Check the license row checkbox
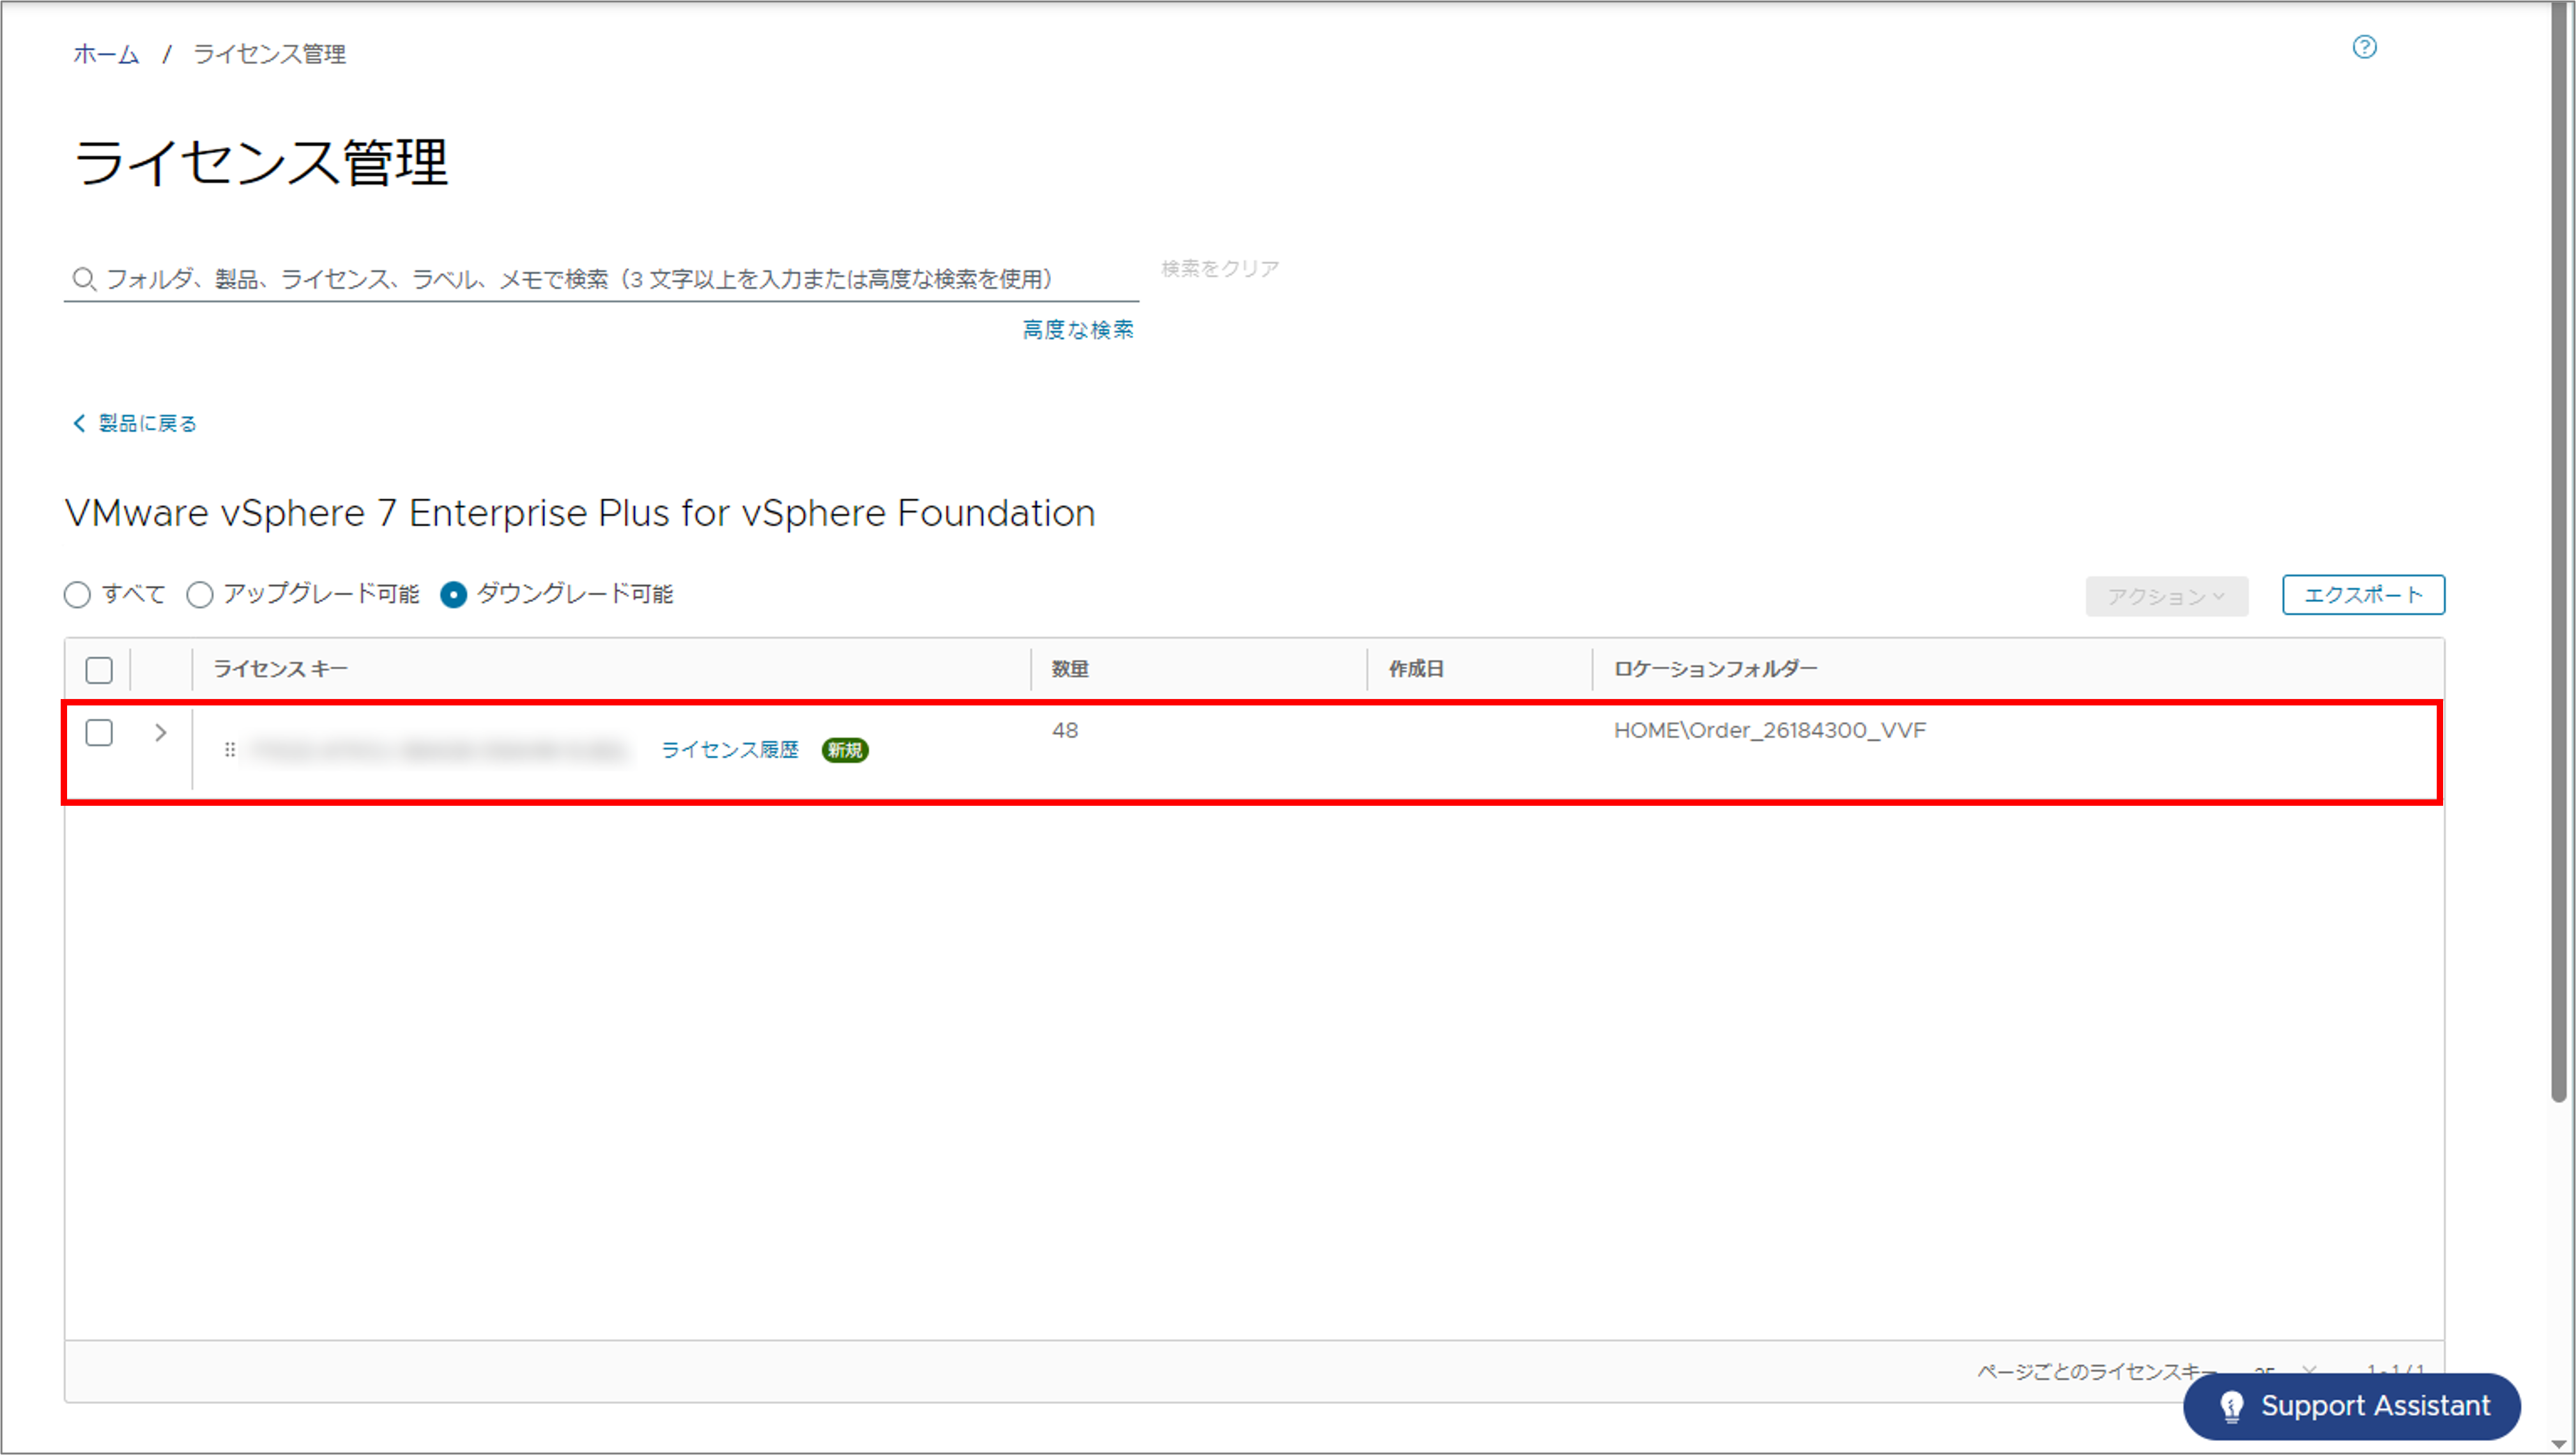This screenshot has width=2576, height=1455. coord(99,732)
